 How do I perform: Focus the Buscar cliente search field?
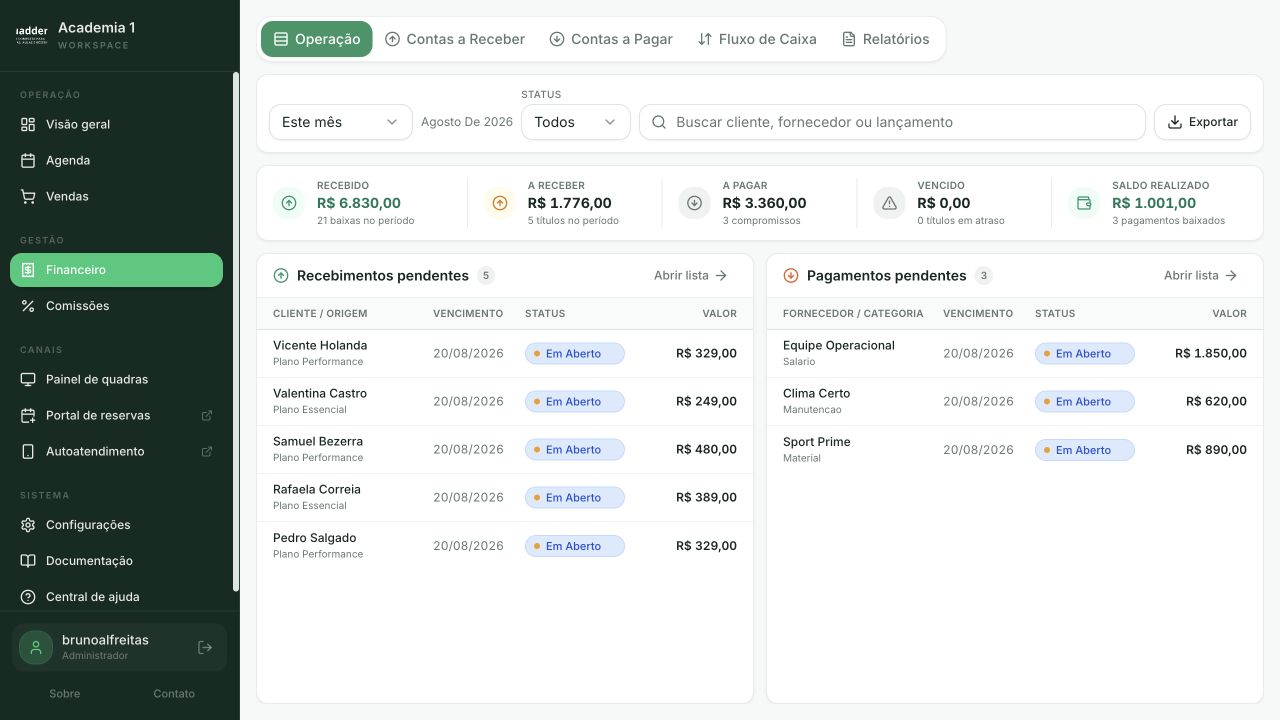click(x=892, y=122)
